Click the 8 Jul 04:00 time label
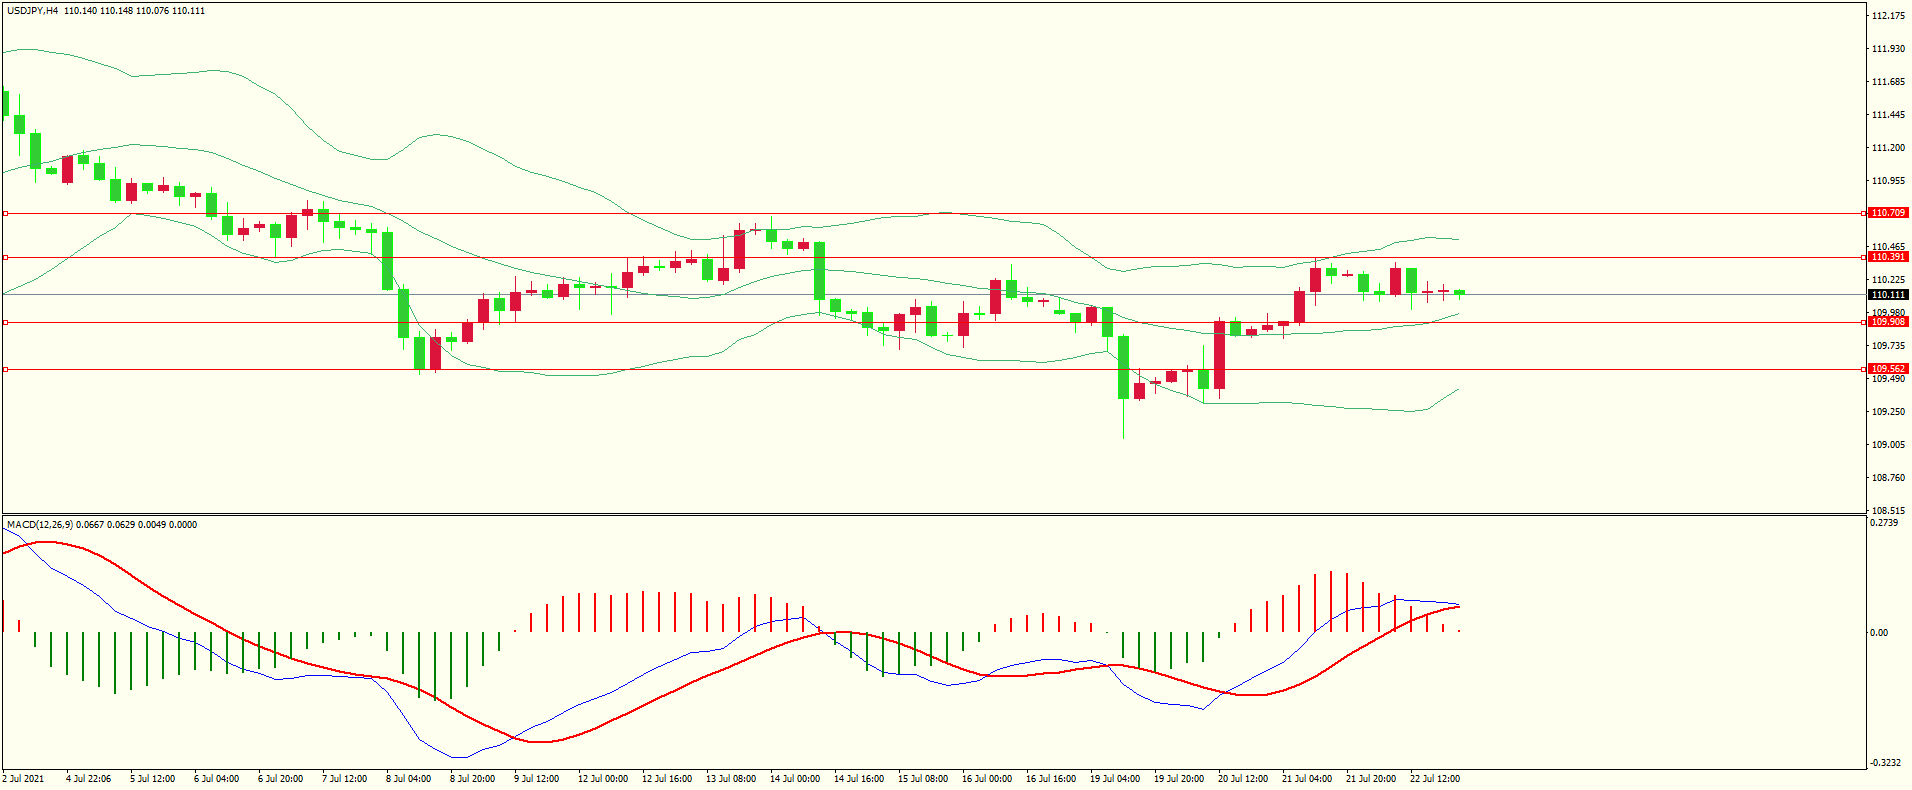 click(x=408, y=779)
